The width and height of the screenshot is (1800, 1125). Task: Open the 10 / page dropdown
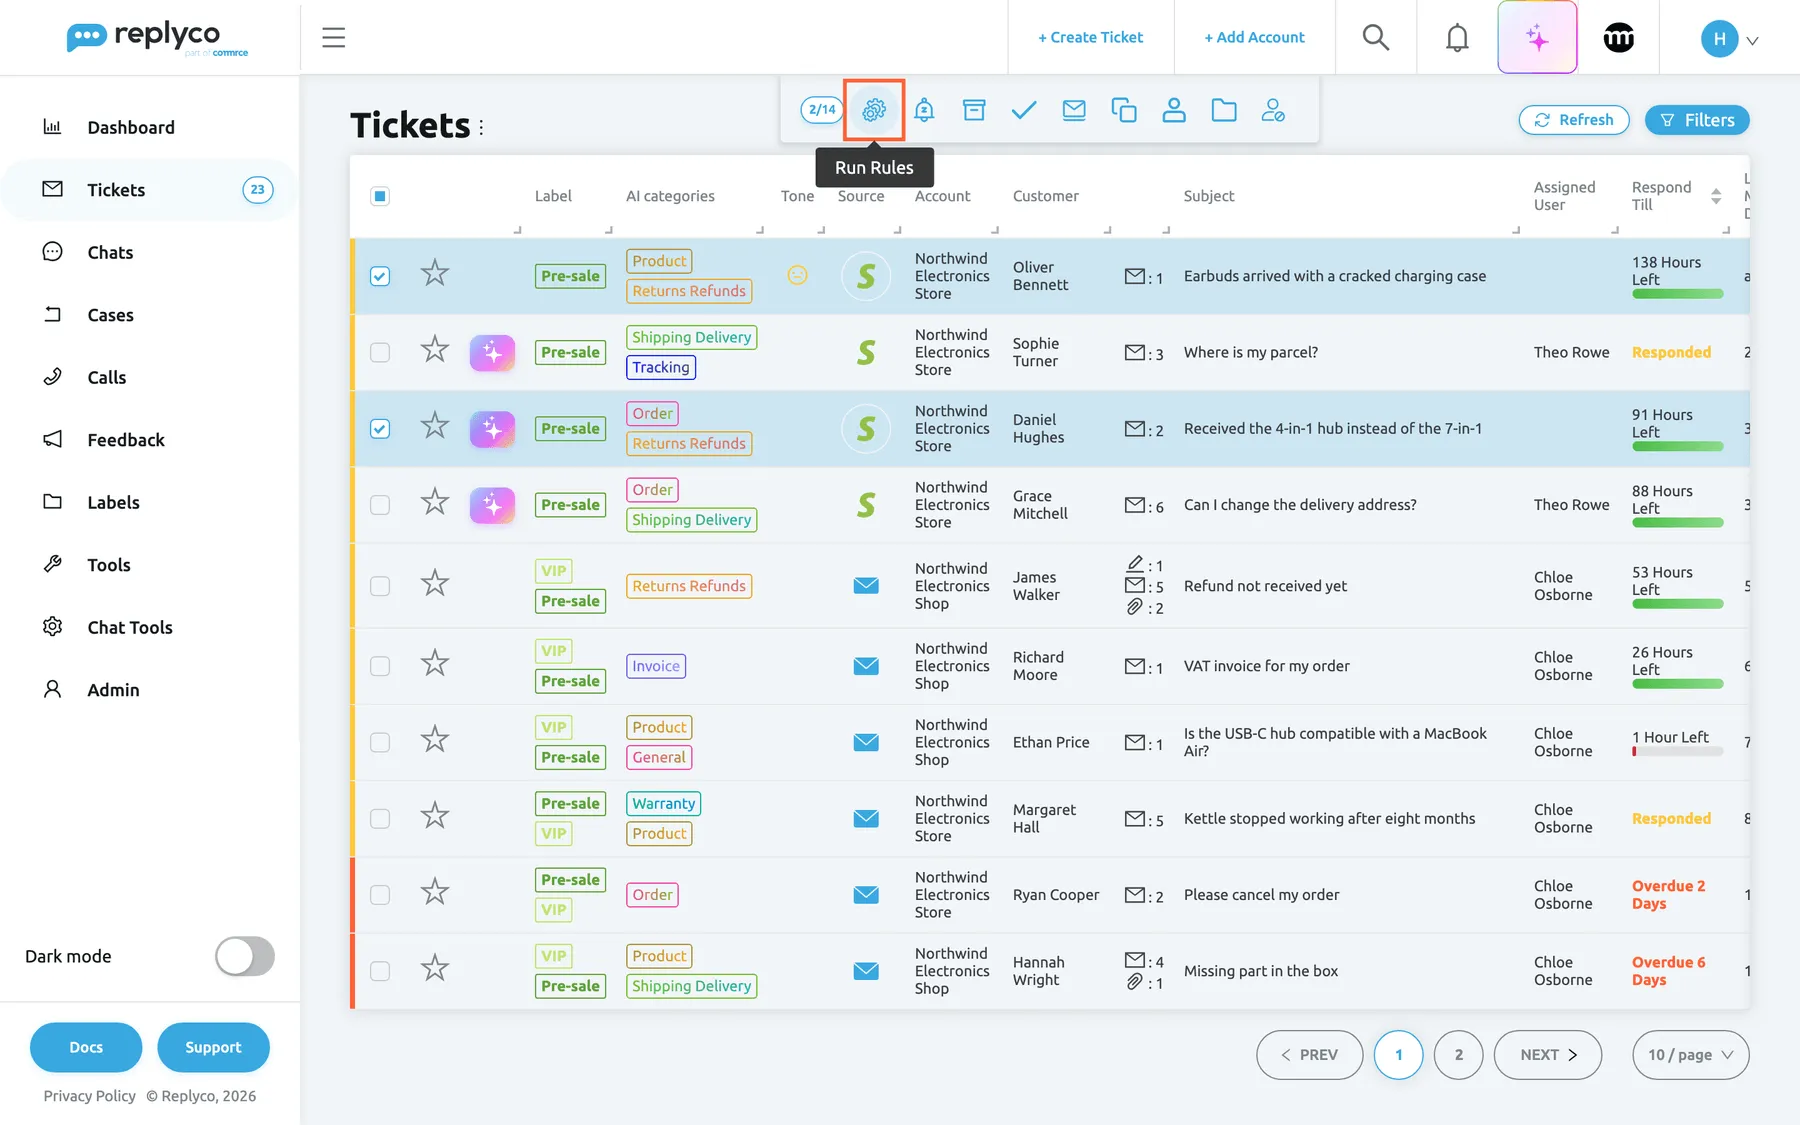click(1690, 1055)
